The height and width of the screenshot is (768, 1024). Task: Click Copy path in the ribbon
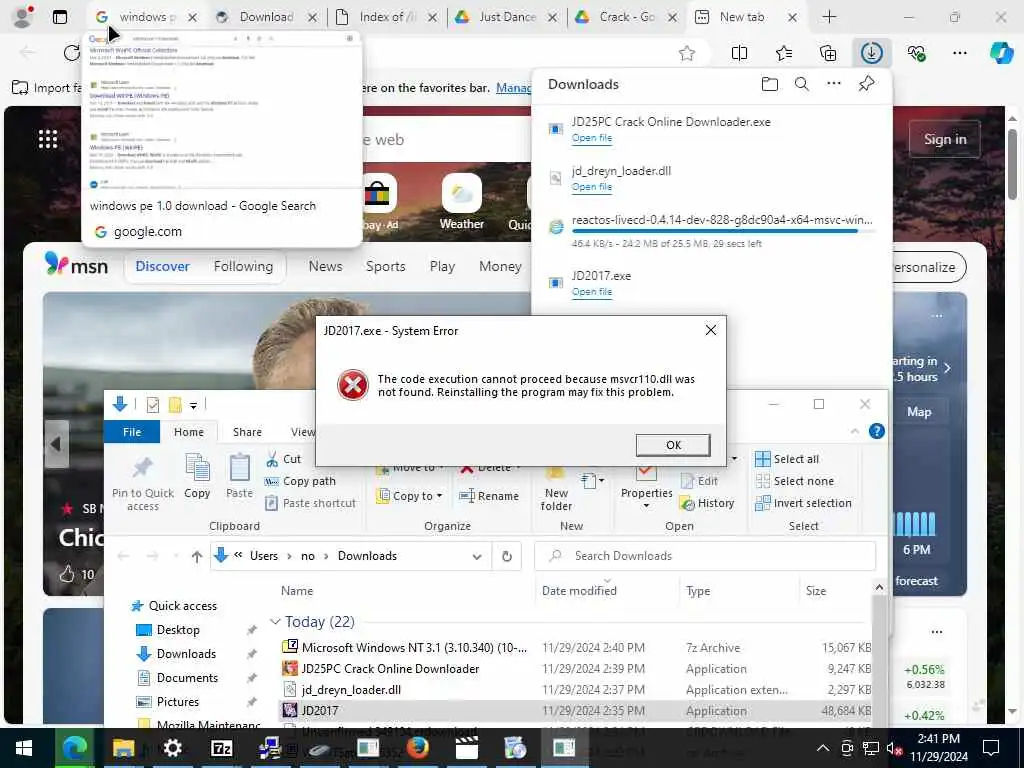300,481
